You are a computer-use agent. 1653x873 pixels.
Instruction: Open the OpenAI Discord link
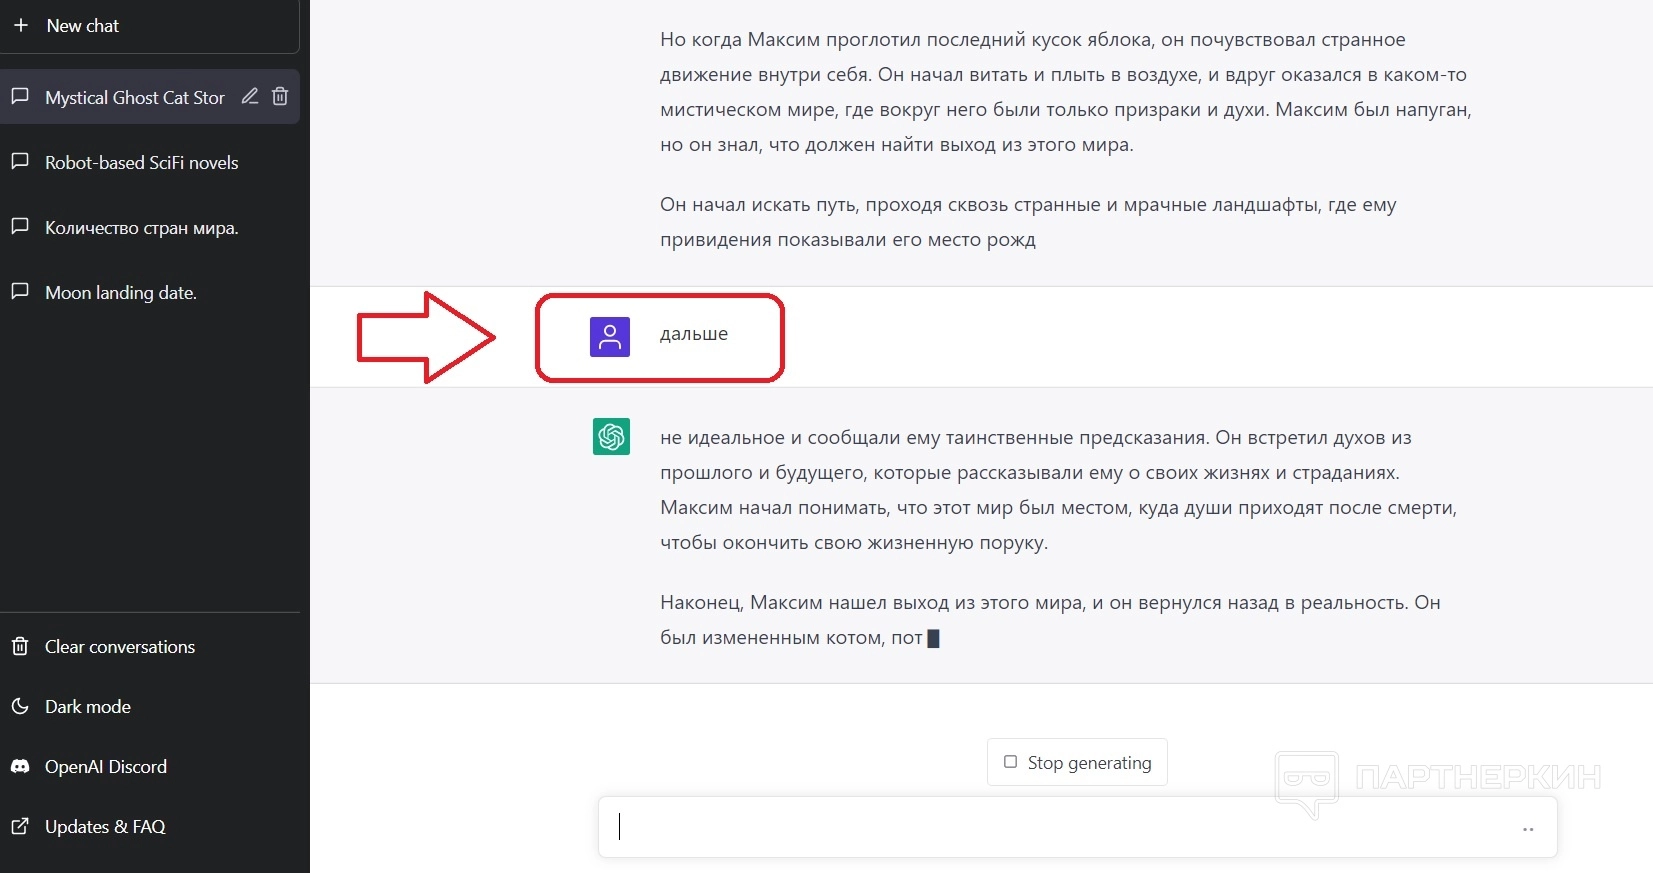pos(106,766)
